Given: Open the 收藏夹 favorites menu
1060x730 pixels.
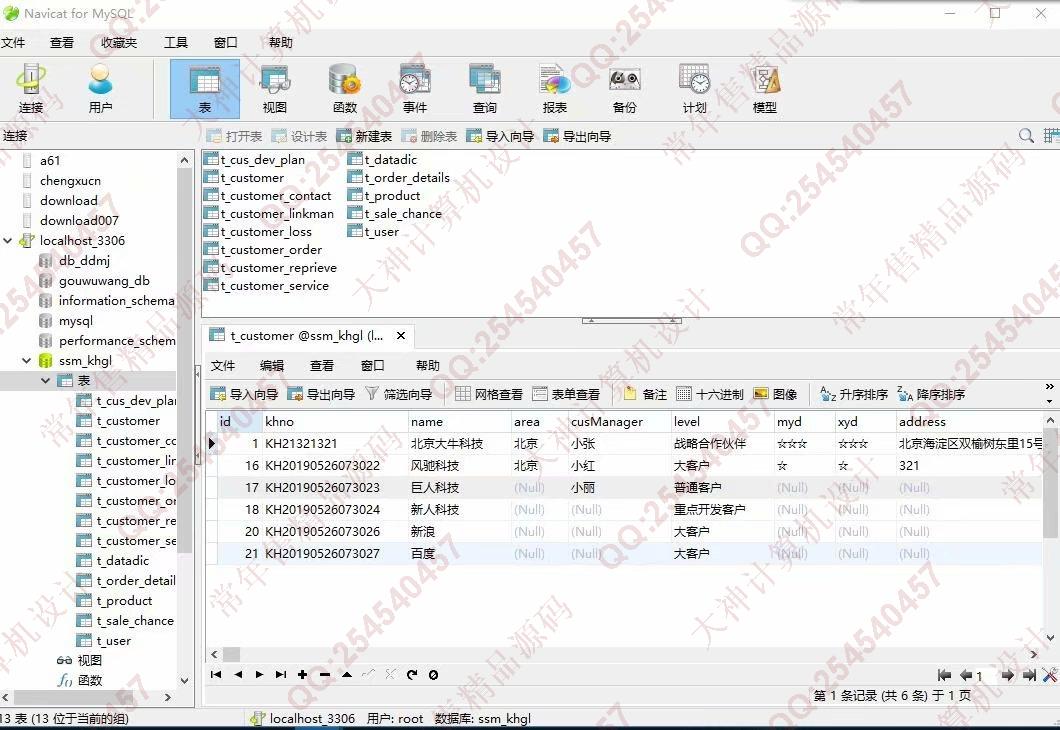Looking at the screenshot, I should pyautogui.click(x=119, y=43).
